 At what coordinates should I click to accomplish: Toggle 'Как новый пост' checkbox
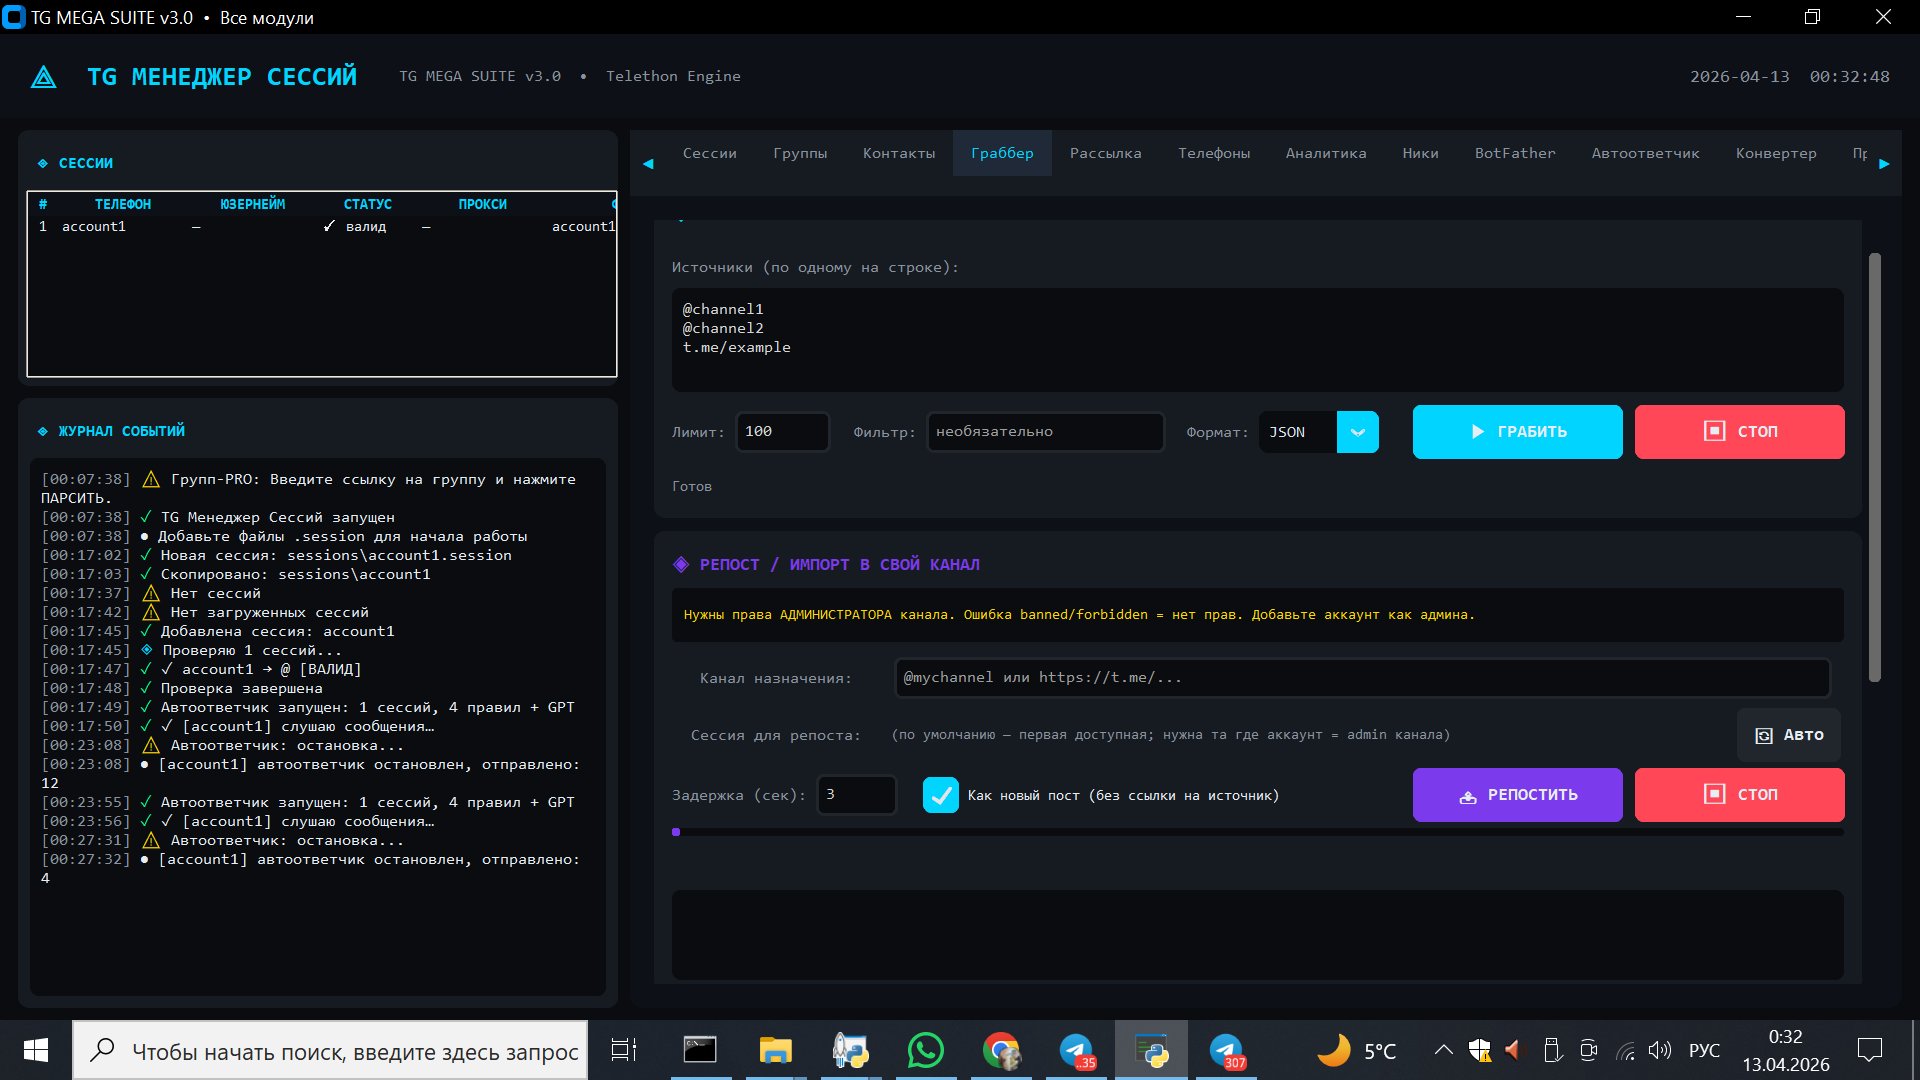(940, 795)
